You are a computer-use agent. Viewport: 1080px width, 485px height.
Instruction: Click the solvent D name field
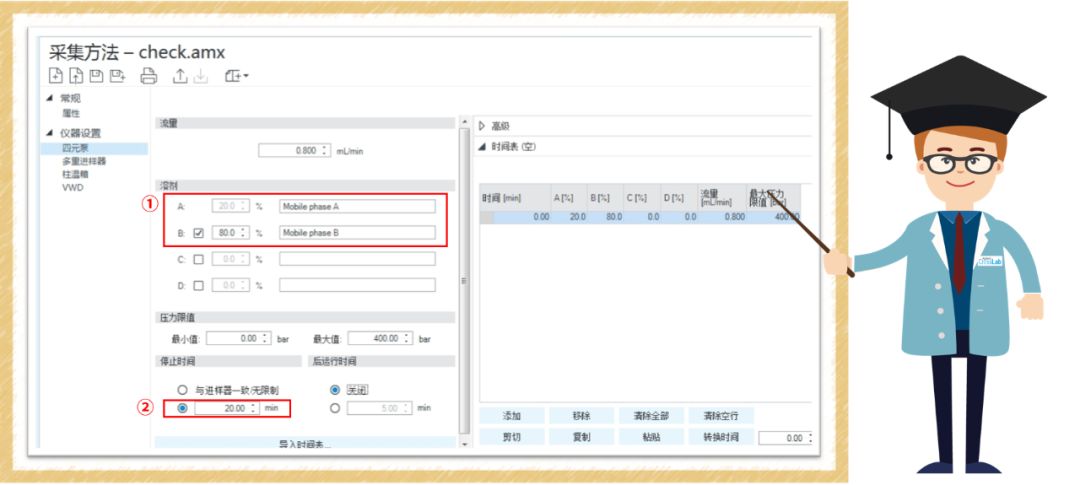click(357, 285)
